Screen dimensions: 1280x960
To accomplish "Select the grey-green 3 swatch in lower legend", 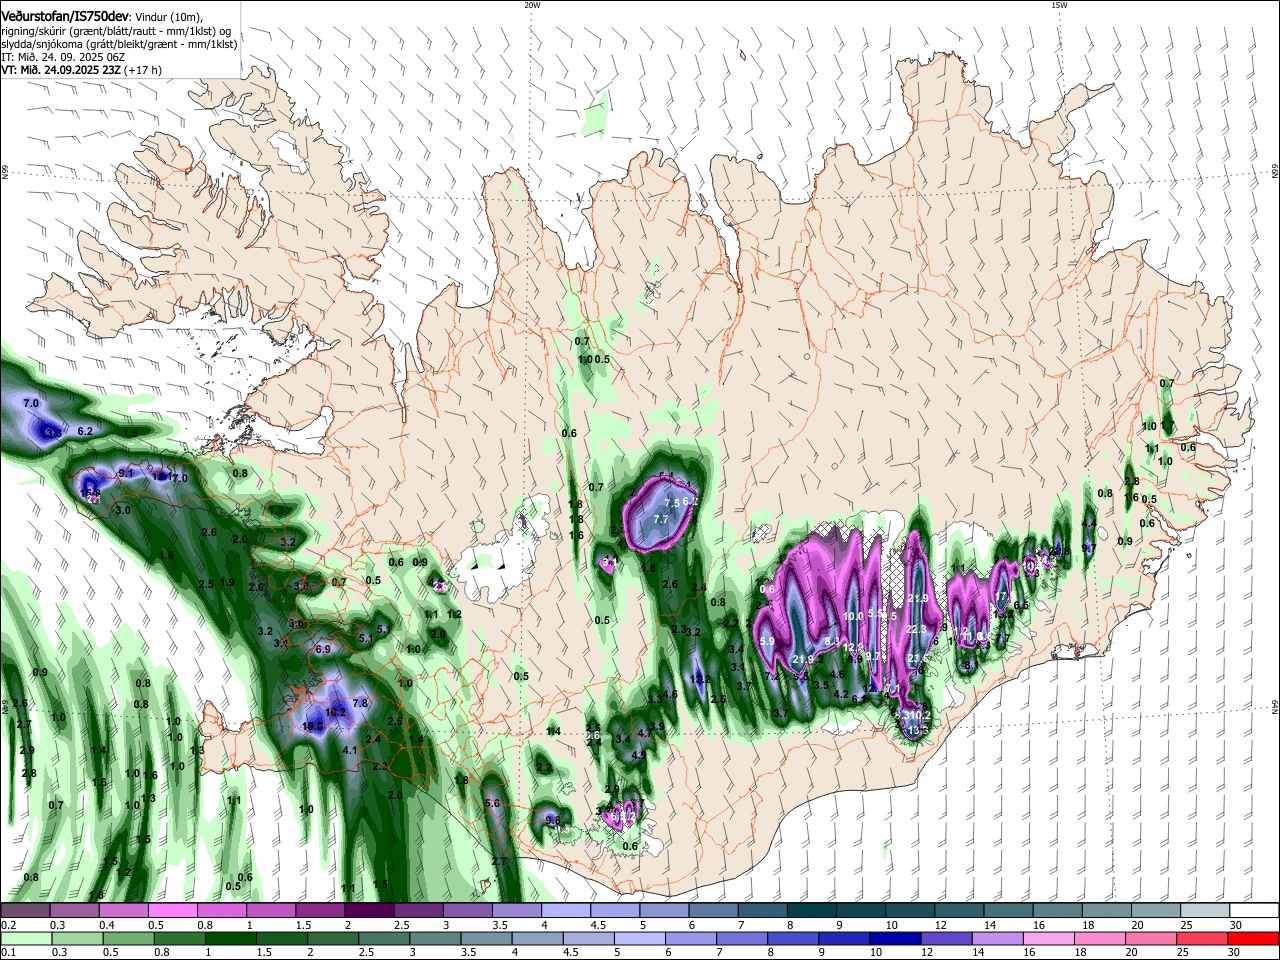I will 435,938.
